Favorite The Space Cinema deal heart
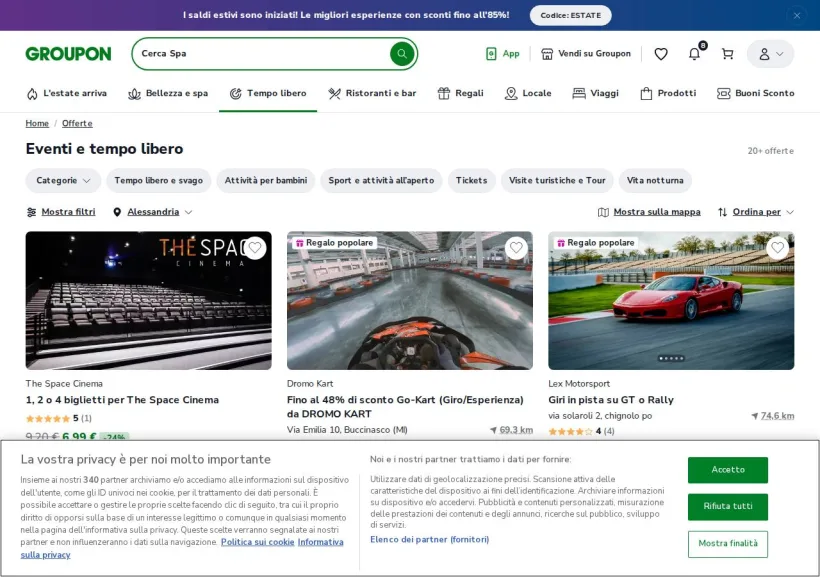This screenshot has width=820, height=577. (x=255, y=248)
